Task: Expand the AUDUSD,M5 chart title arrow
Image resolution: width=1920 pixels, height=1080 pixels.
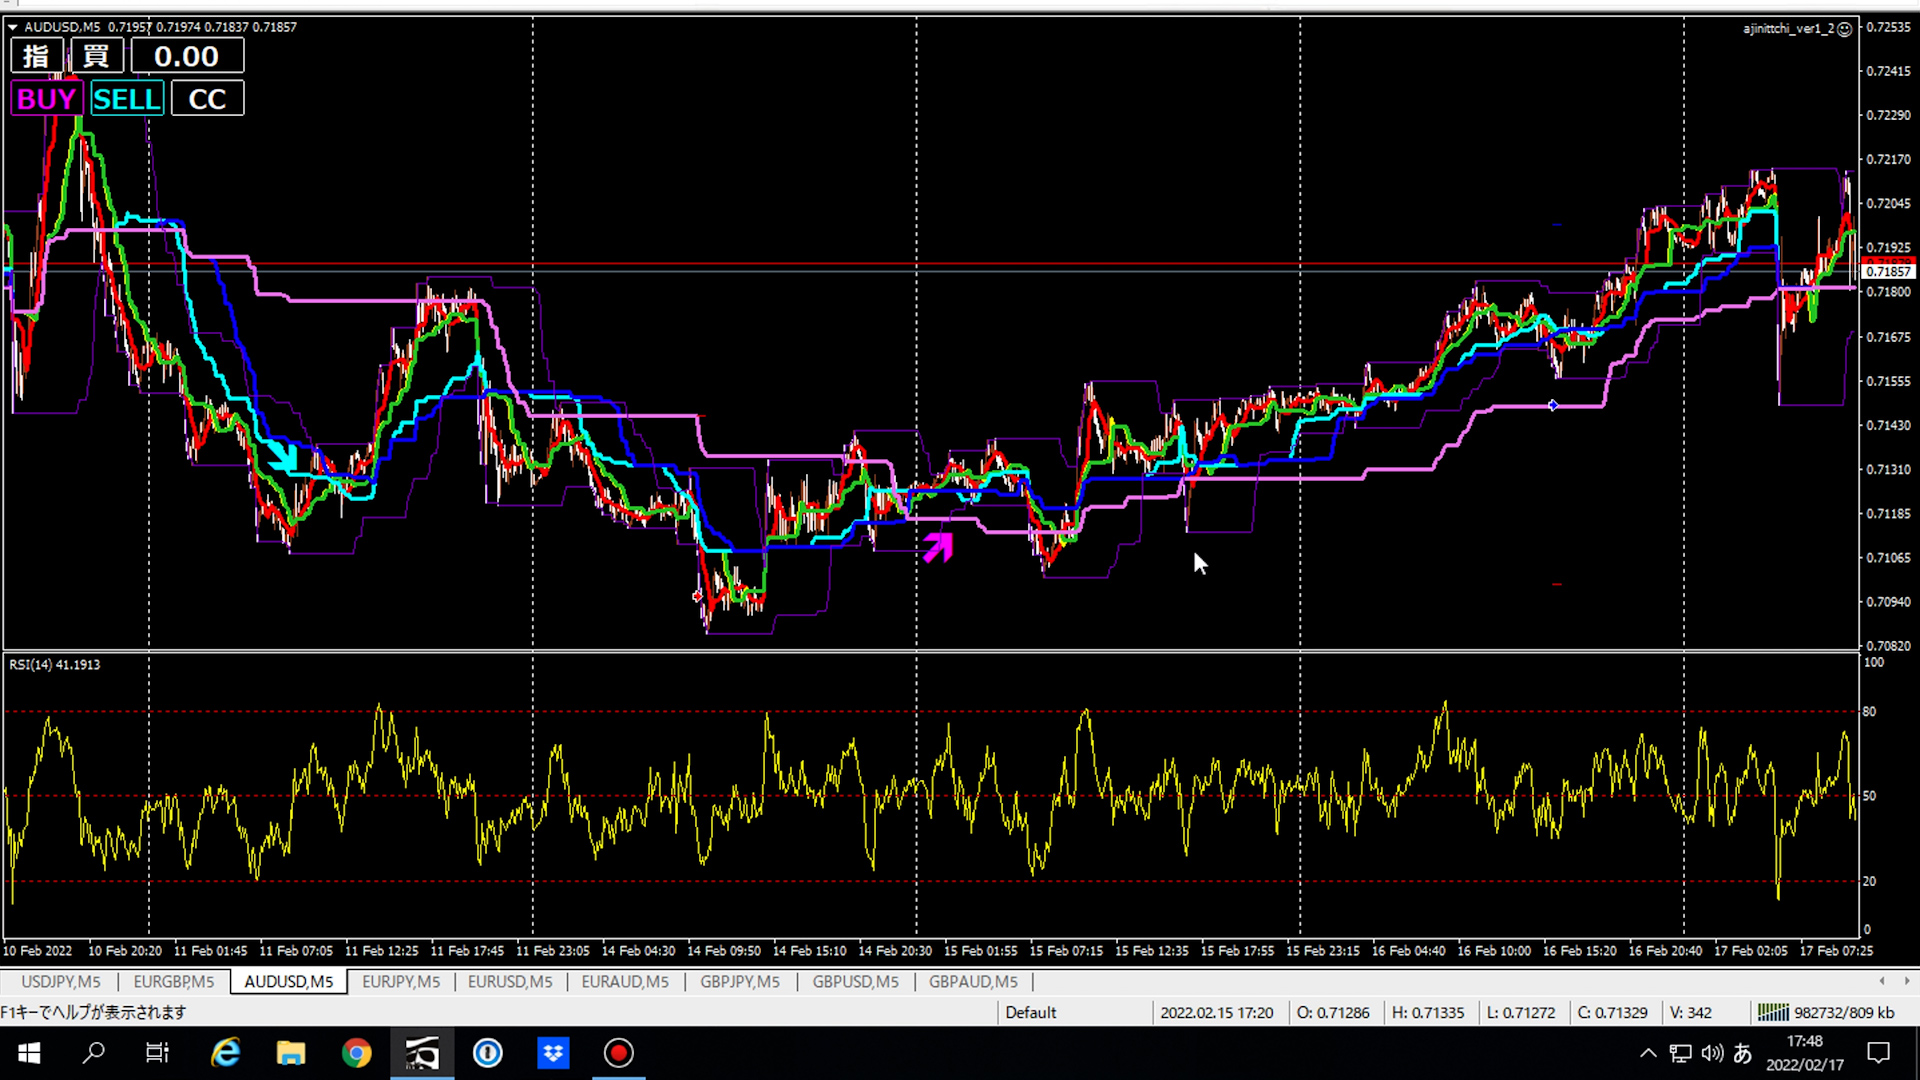Action: pos(13,27)
